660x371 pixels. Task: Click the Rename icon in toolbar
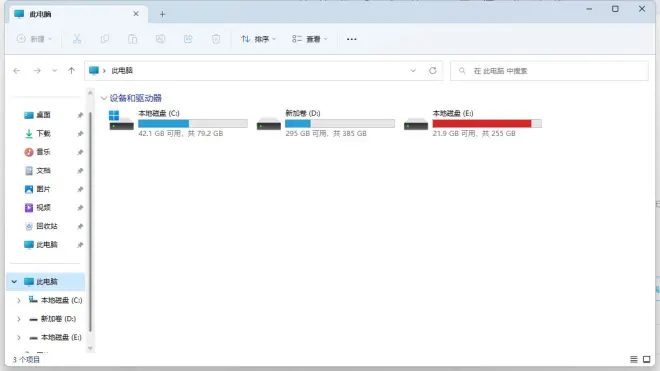click(x=160, y=39)
